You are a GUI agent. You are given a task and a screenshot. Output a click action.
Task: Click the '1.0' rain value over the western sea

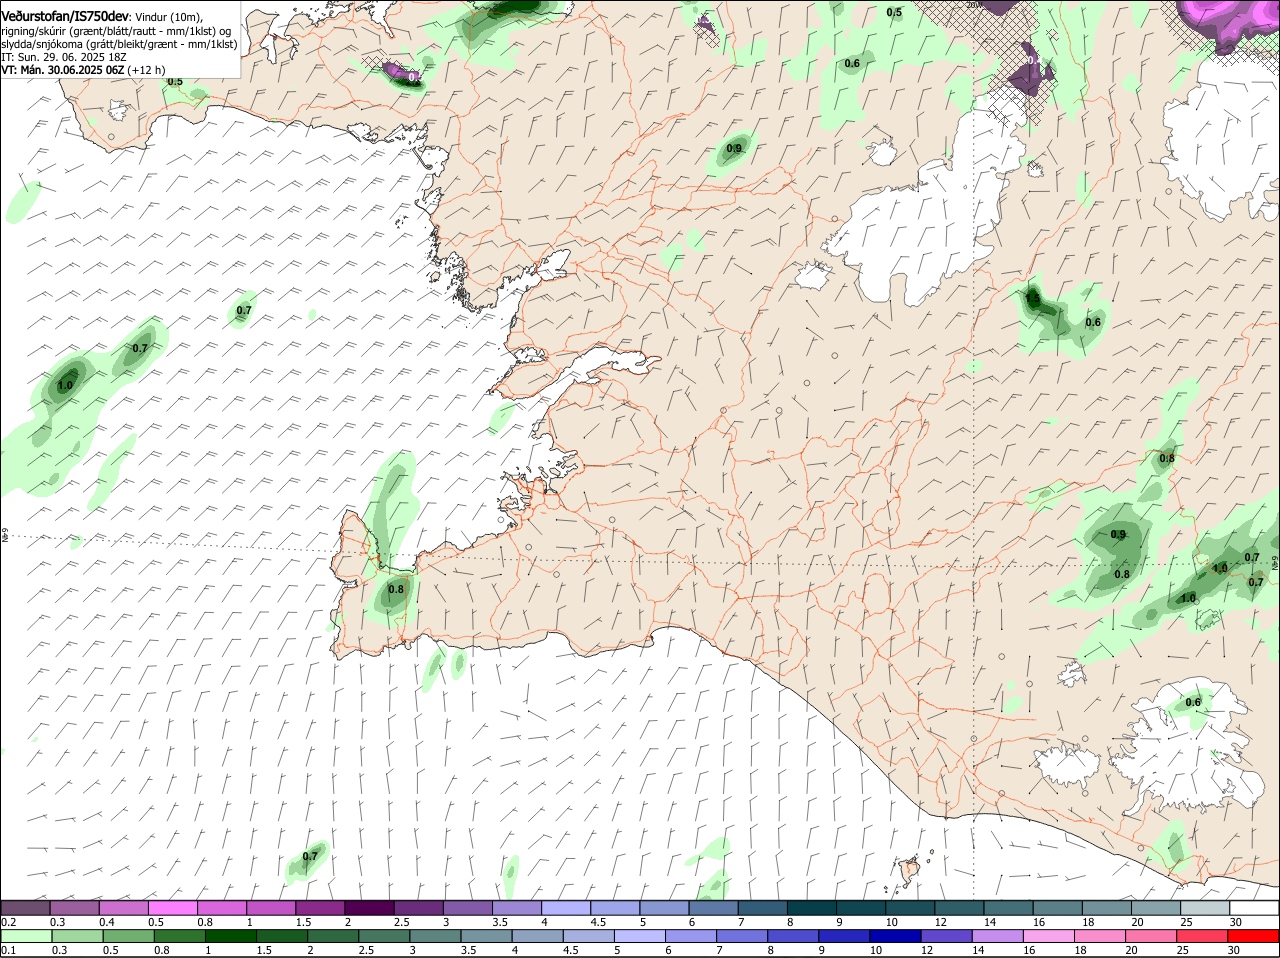(66, 385)
